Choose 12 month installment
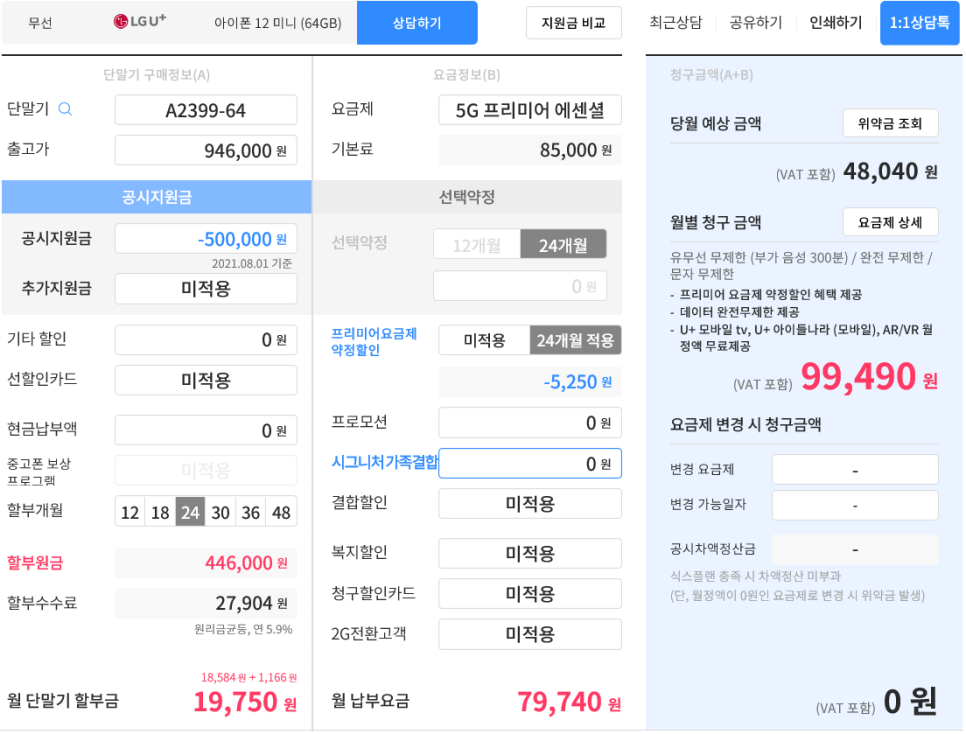966x734 pixels. pos(130,512)
